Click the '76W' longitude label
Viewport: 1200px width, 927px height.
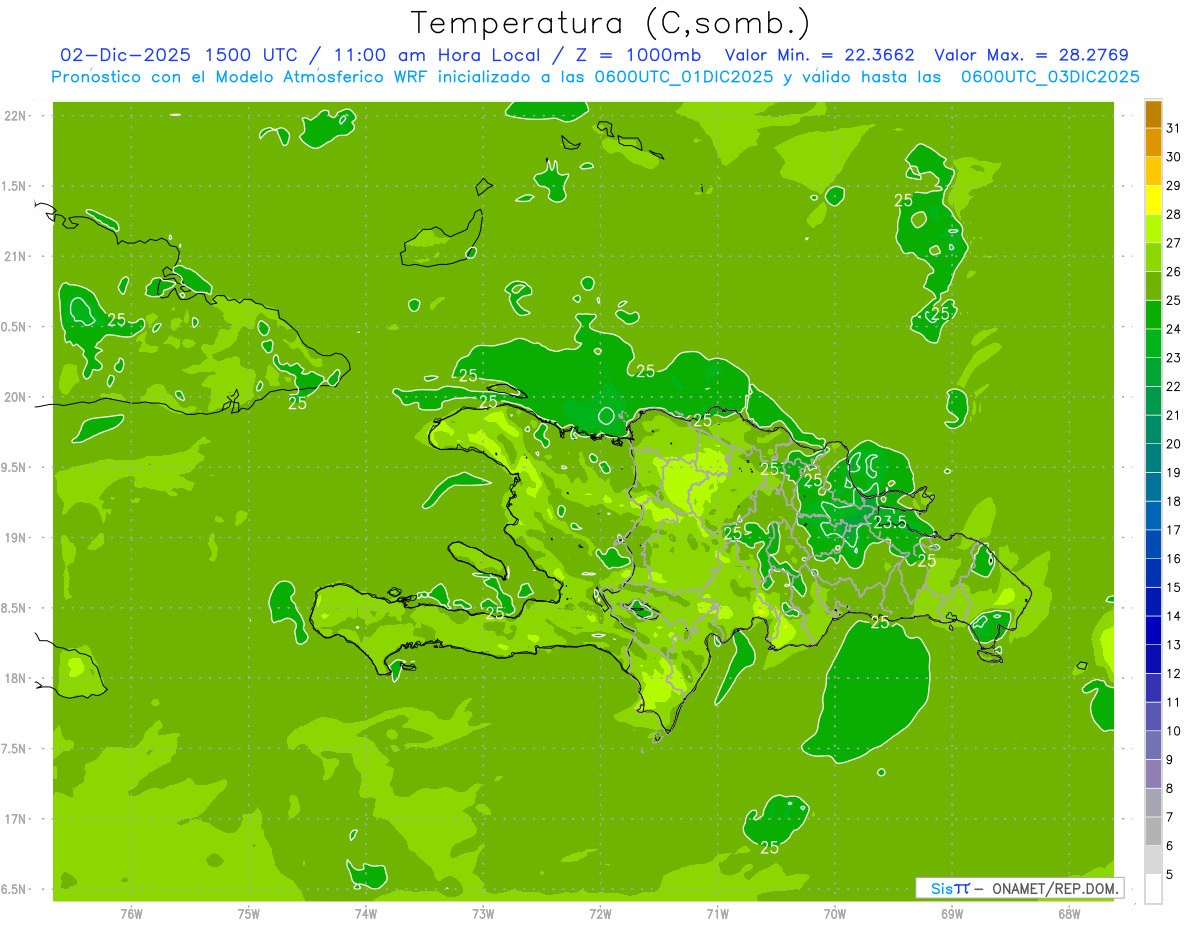coord(131,914)
